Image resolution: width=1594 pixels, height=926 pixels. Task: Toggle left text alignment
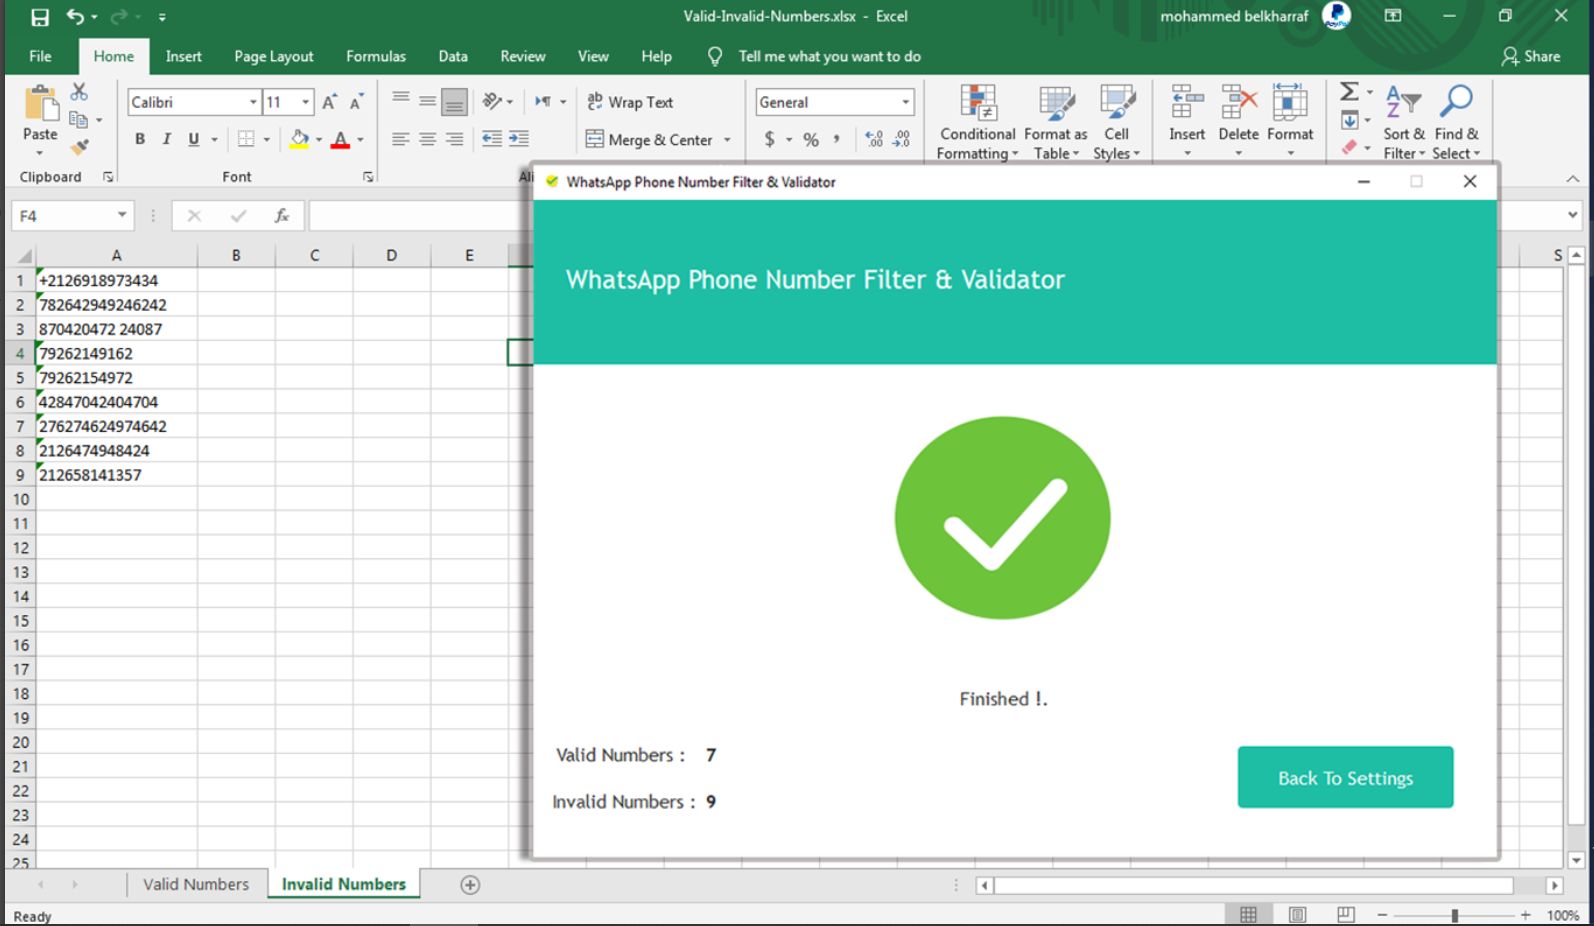point(400,139)
